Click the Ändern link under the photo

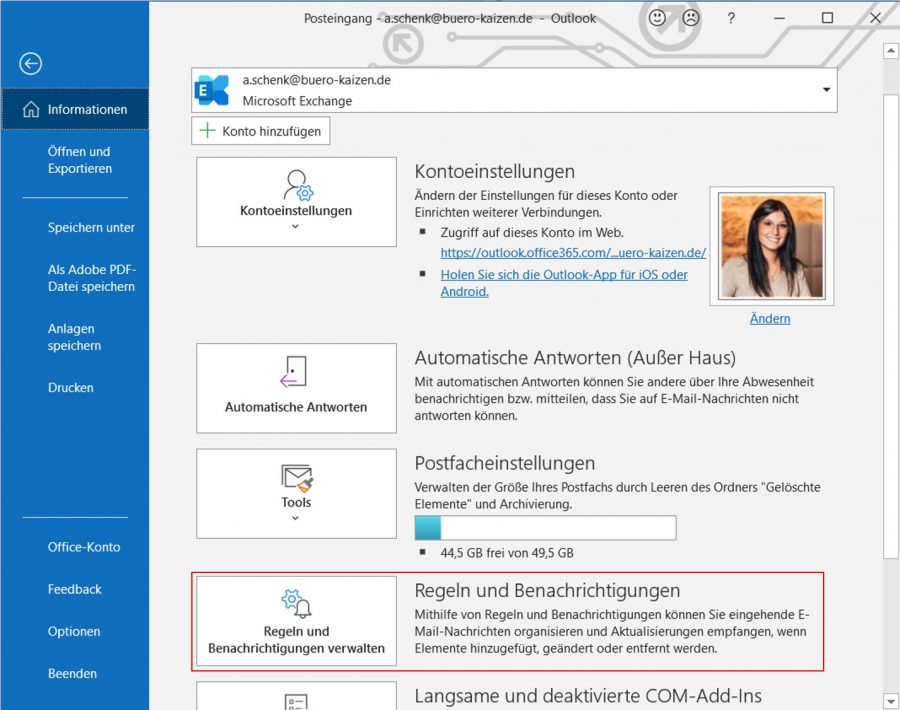[770, 319]
